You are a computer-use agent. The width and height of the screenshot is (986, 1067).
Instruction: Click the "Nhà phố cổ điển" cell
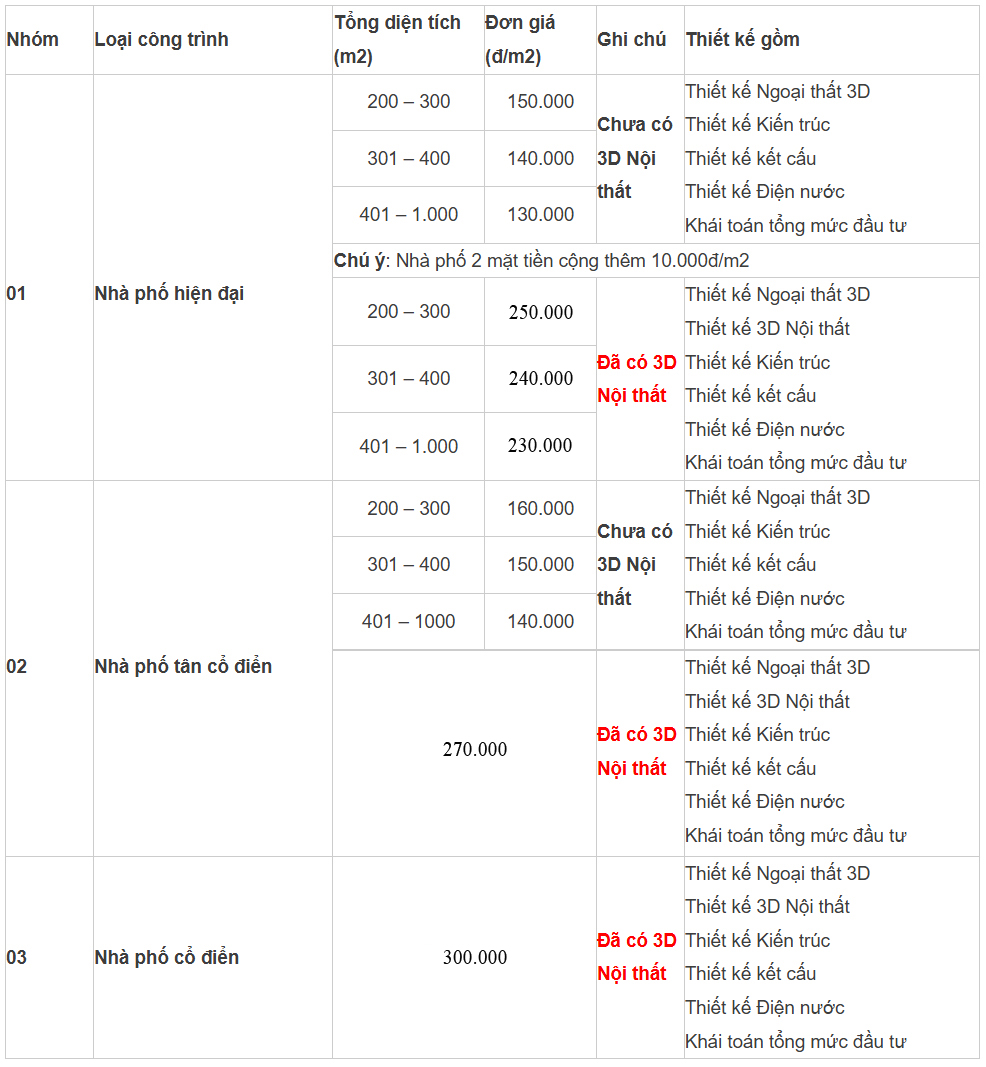coord(167,958)
